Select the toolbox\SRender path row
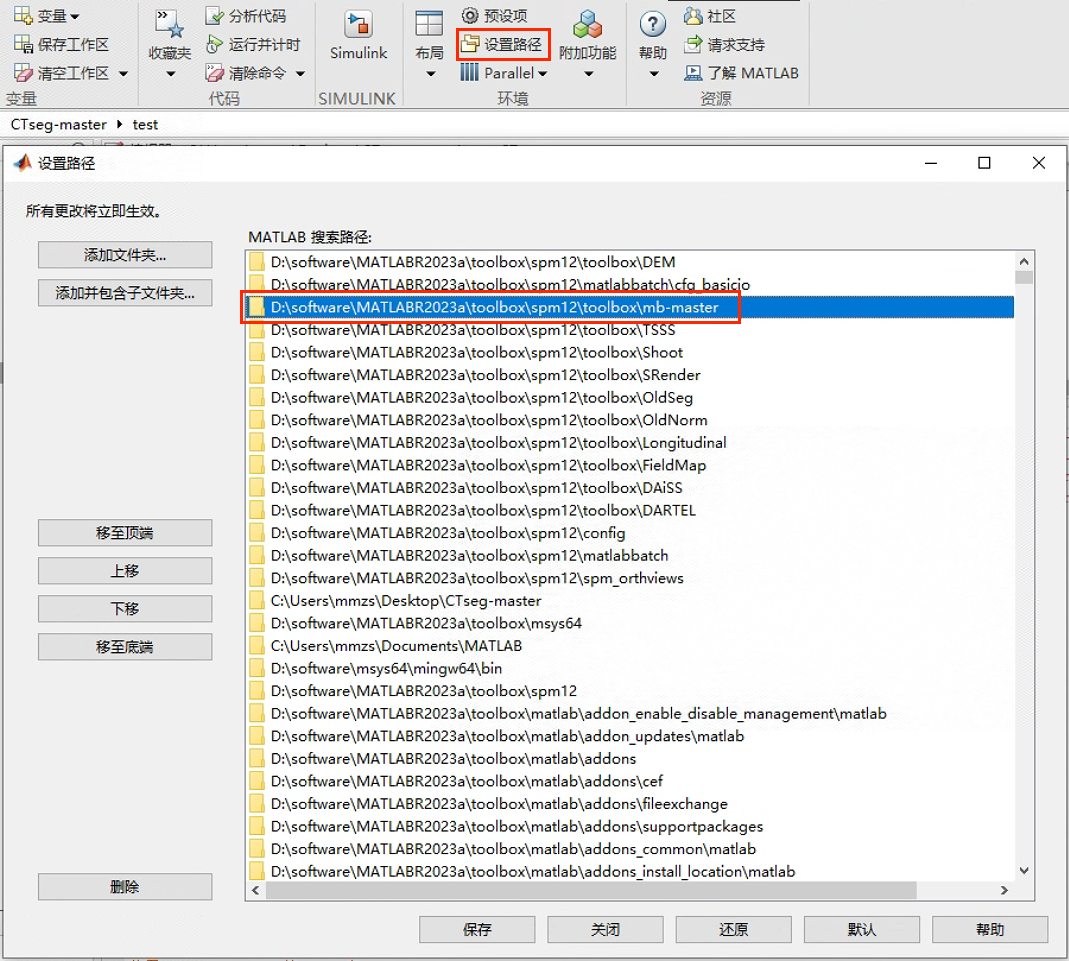The width and height of the screenshot is (1069, 961). (x=630, y=375)
